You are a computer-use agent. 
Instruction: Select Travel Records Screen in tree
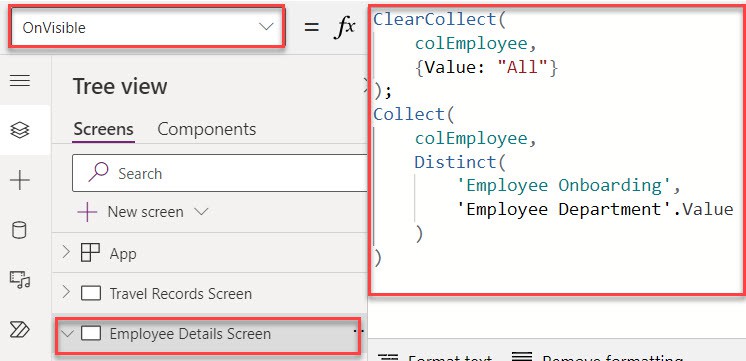click(x=181, y=293)
